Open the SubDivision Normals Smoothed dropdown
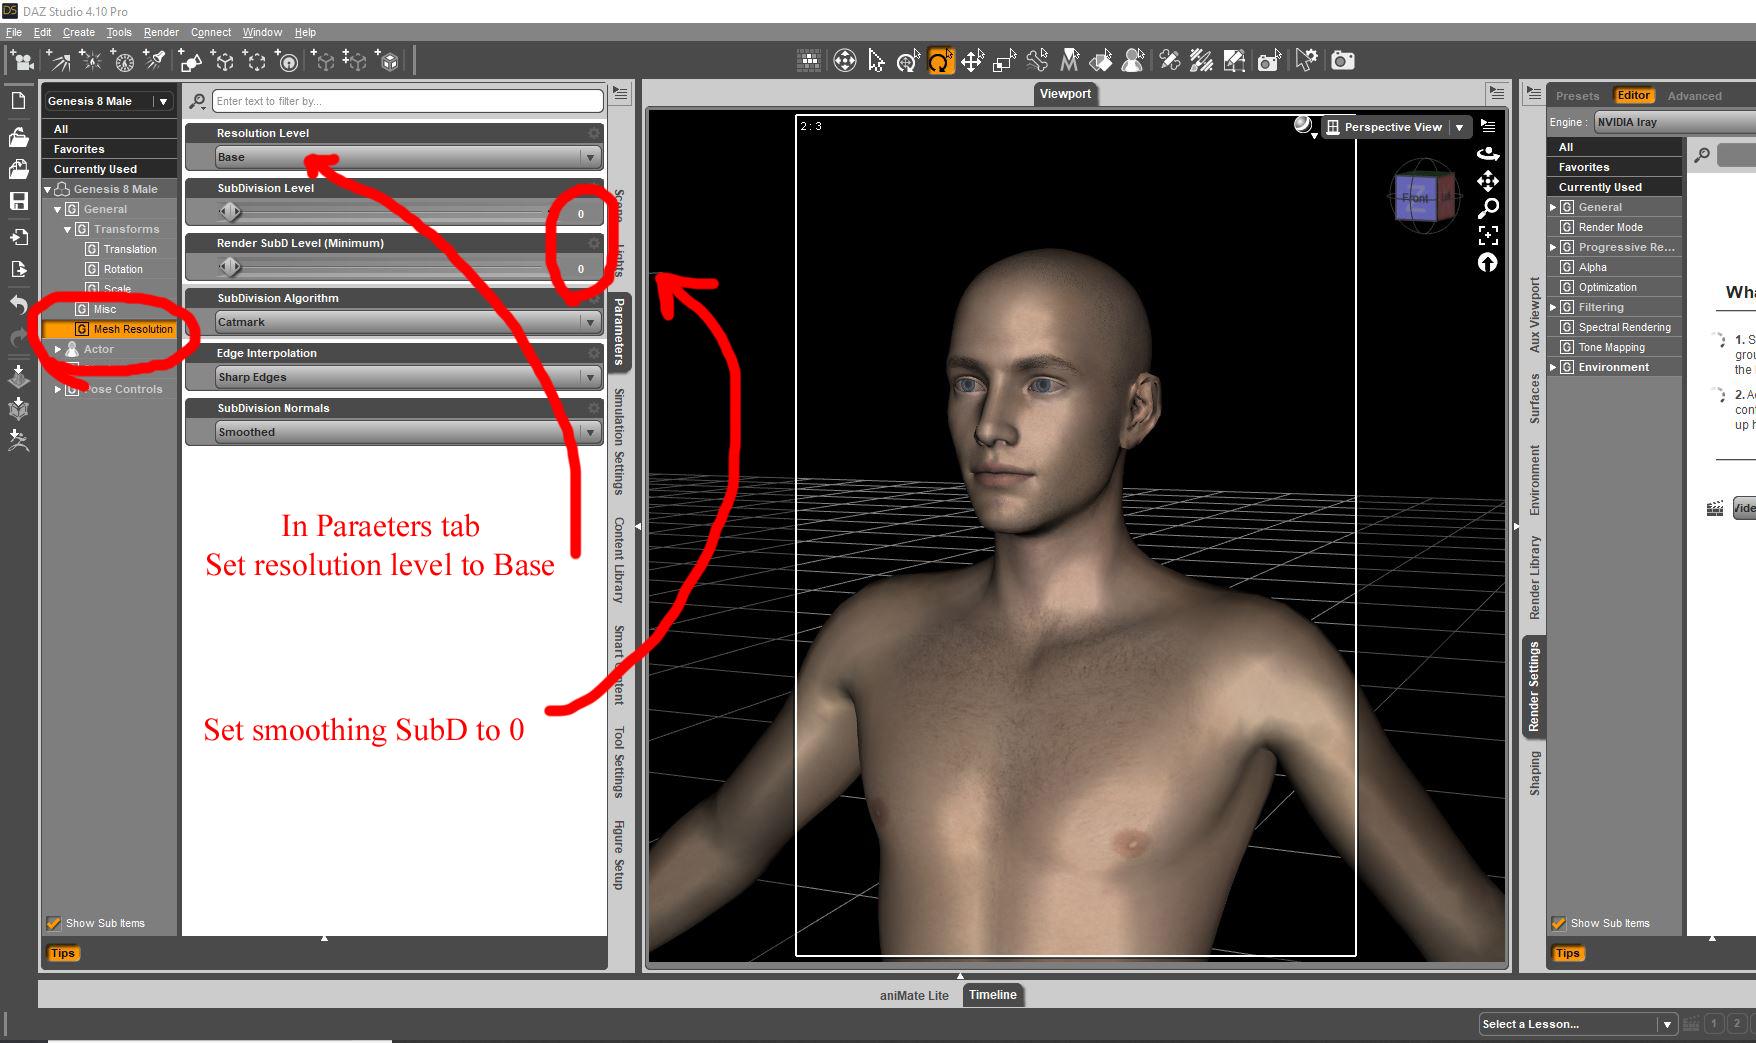Screen dimensions: 1756x1043 (408, 432)
